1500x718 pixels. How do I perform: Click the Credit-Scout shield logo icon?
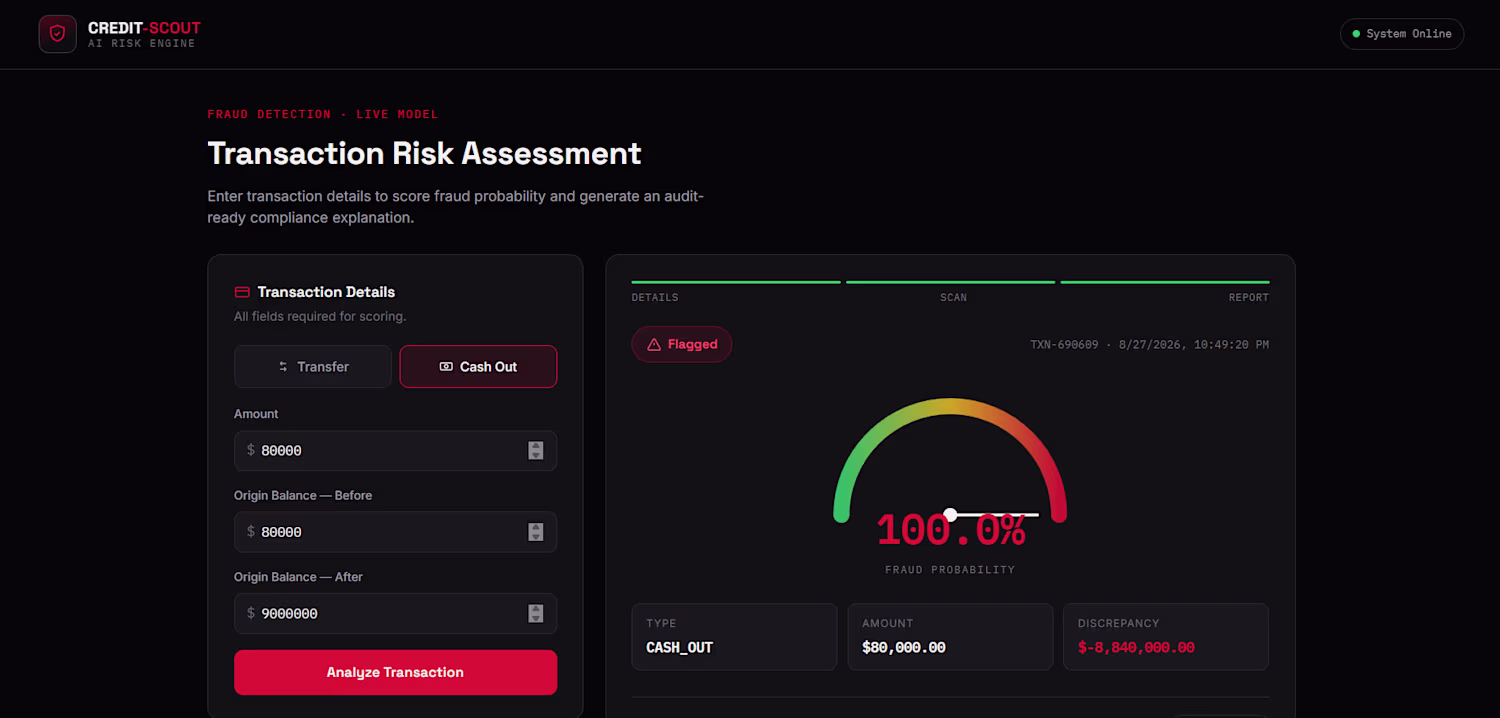click(58, 34)
